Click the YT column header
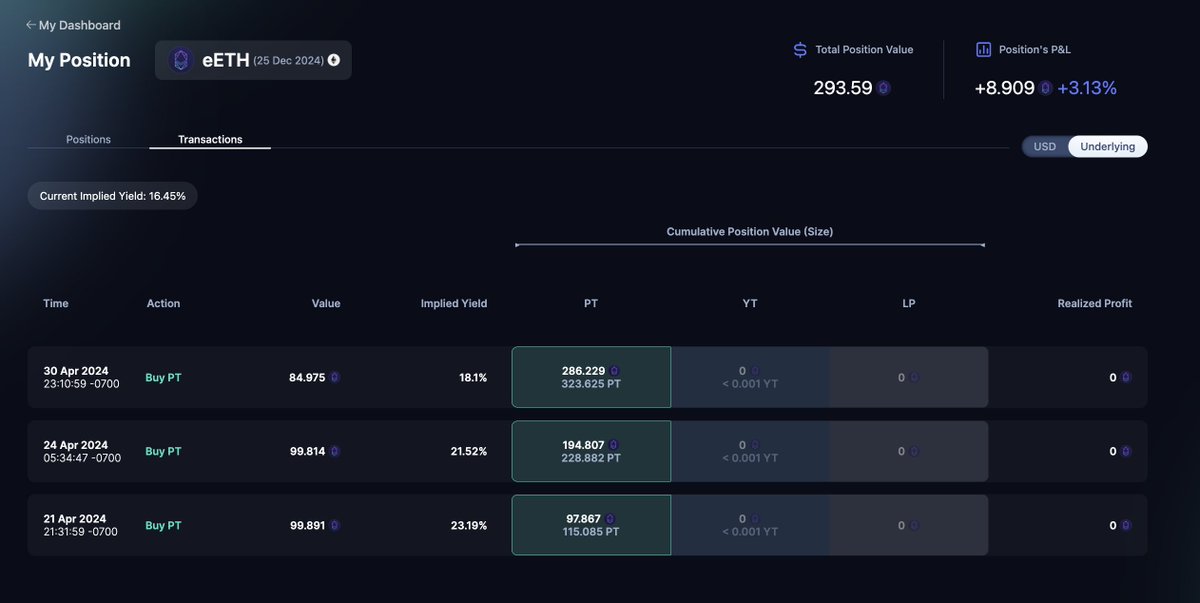Image resolution: width=1200 pixels, height=603 pixels. (x=750, y=303)
